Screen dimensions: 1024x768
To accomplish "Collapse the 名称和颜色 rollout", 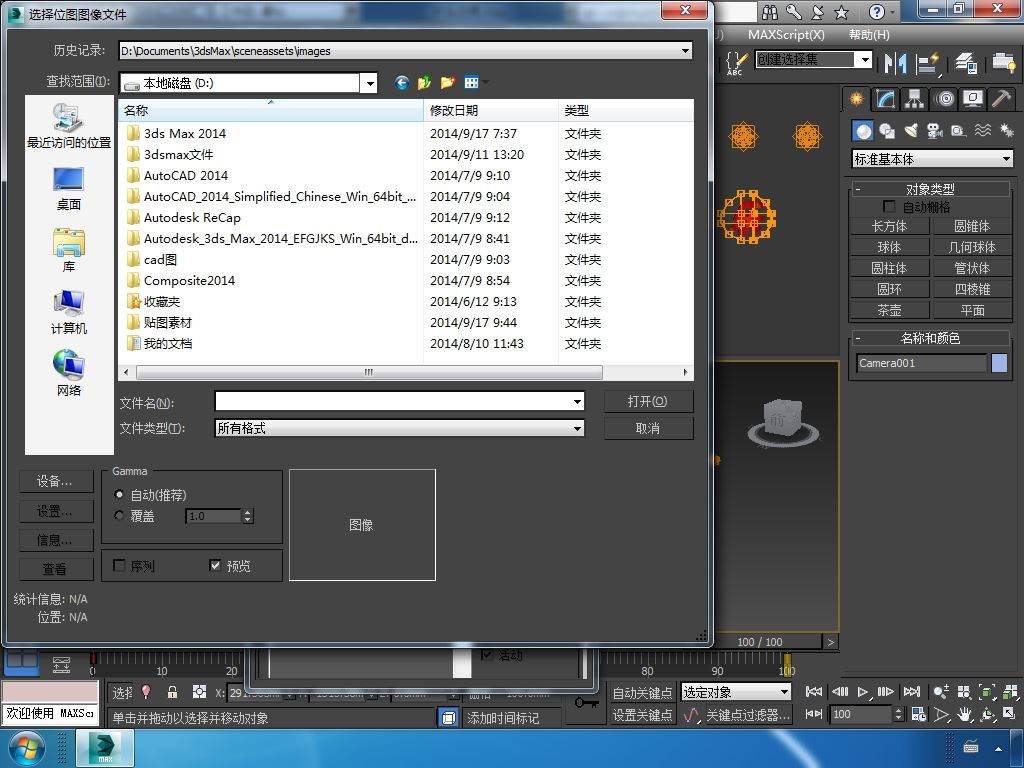I will (930, 338).
